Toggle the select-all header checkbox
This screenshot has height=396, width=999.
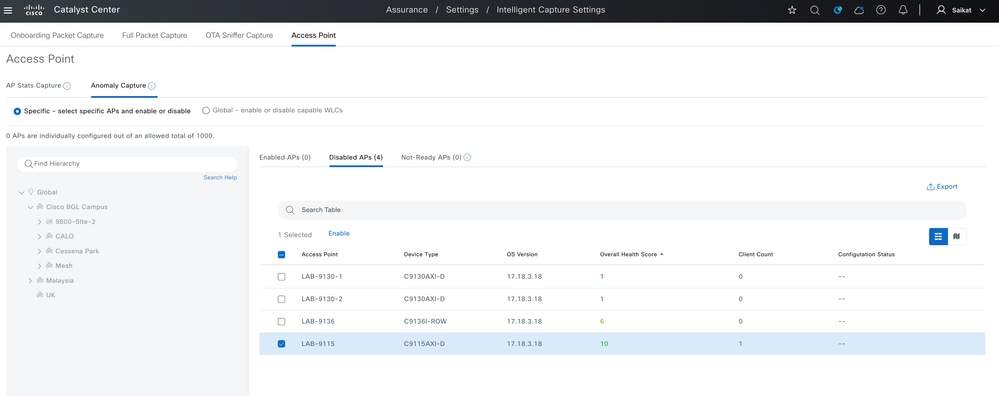pos(282,255)
